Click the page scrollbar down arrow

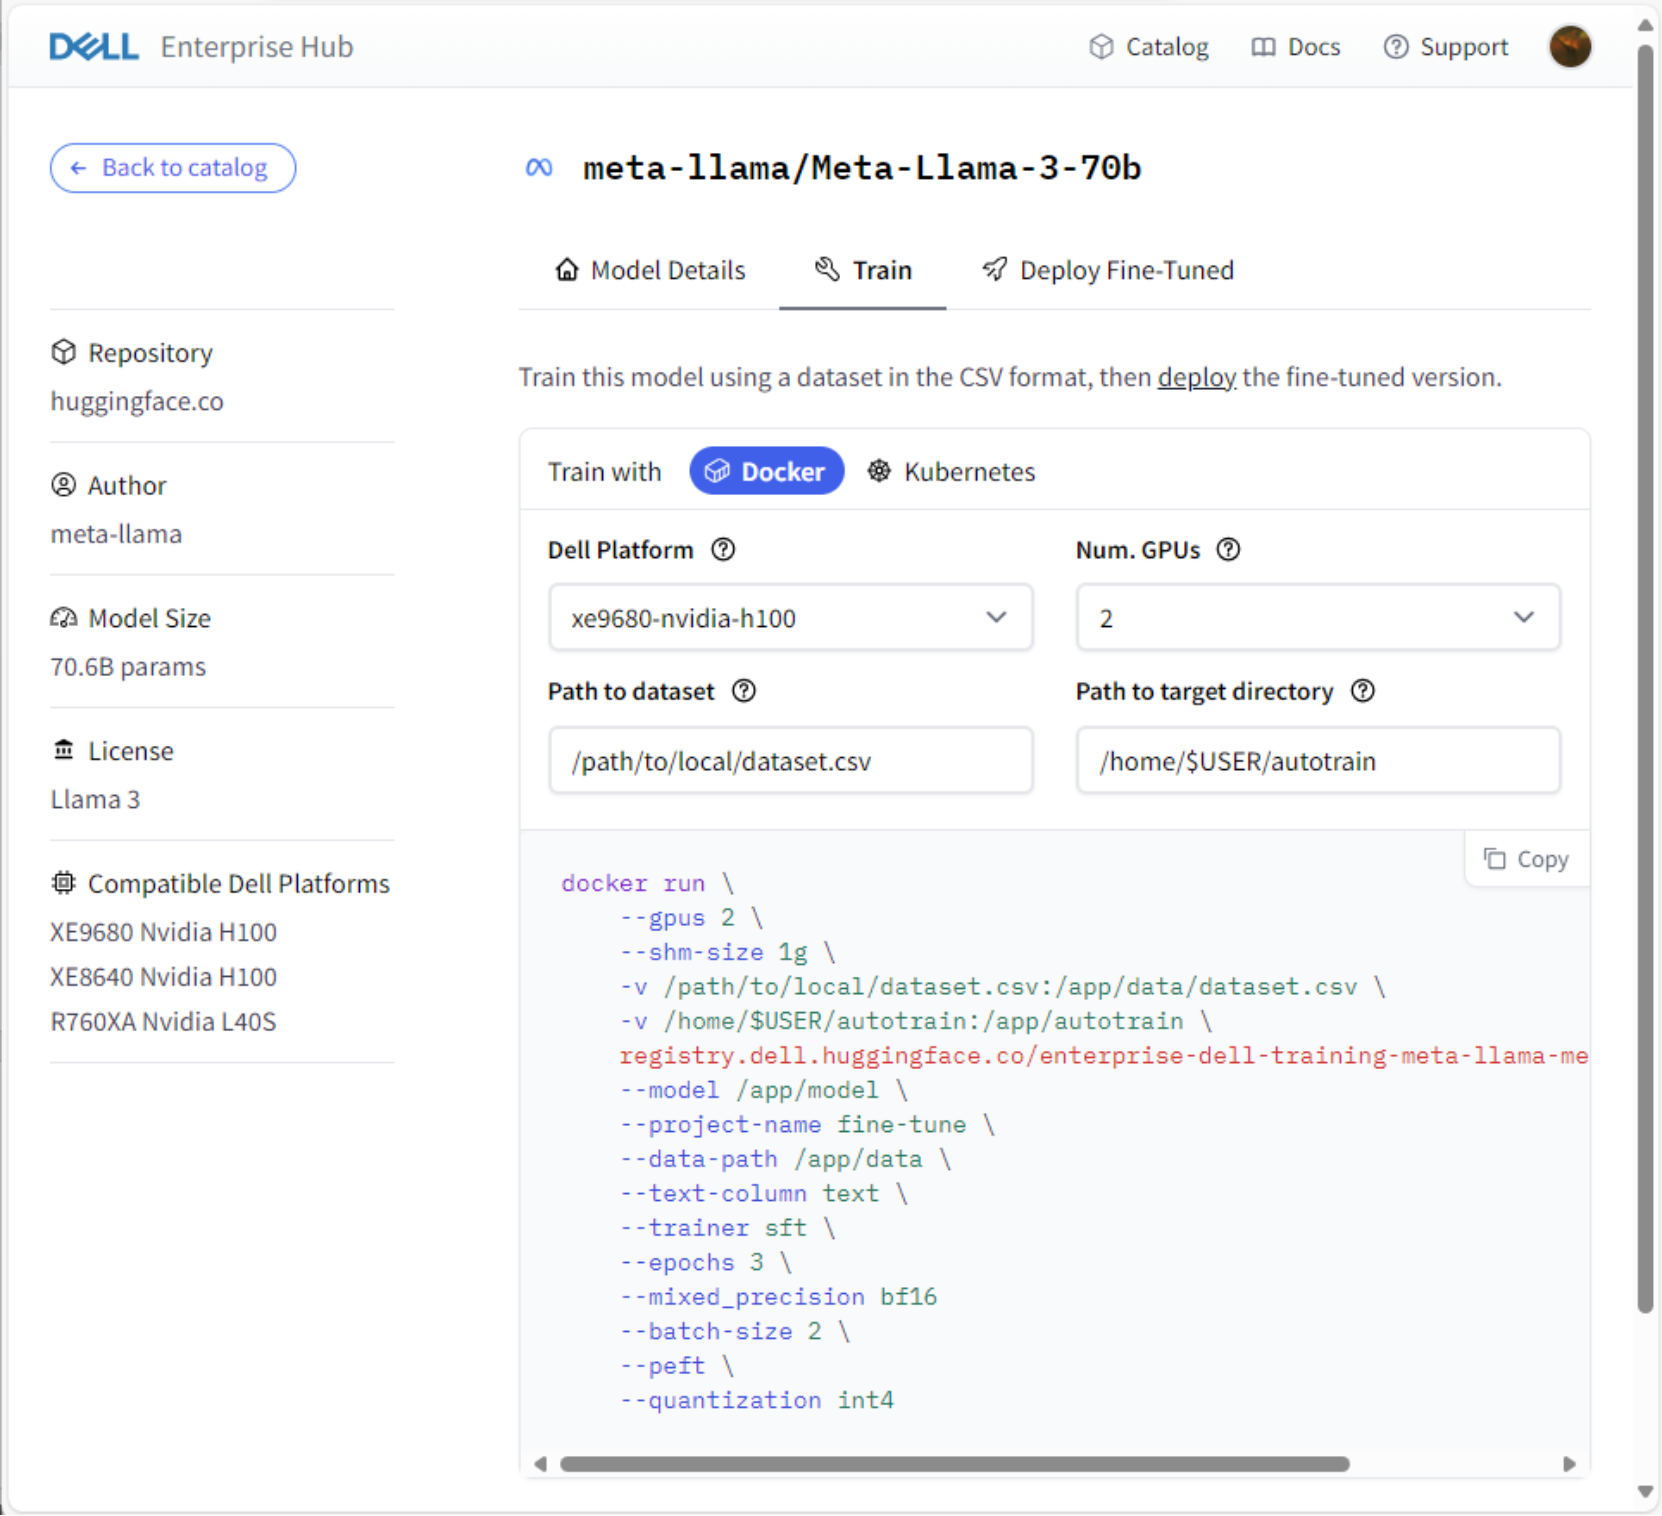click(1645, 1492)
